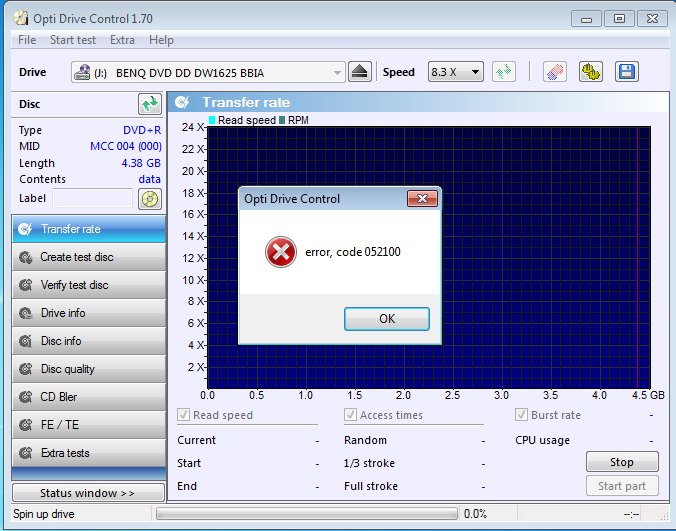
Task: Click the CD Bler sidebar icon
Action: coord(25,397)
